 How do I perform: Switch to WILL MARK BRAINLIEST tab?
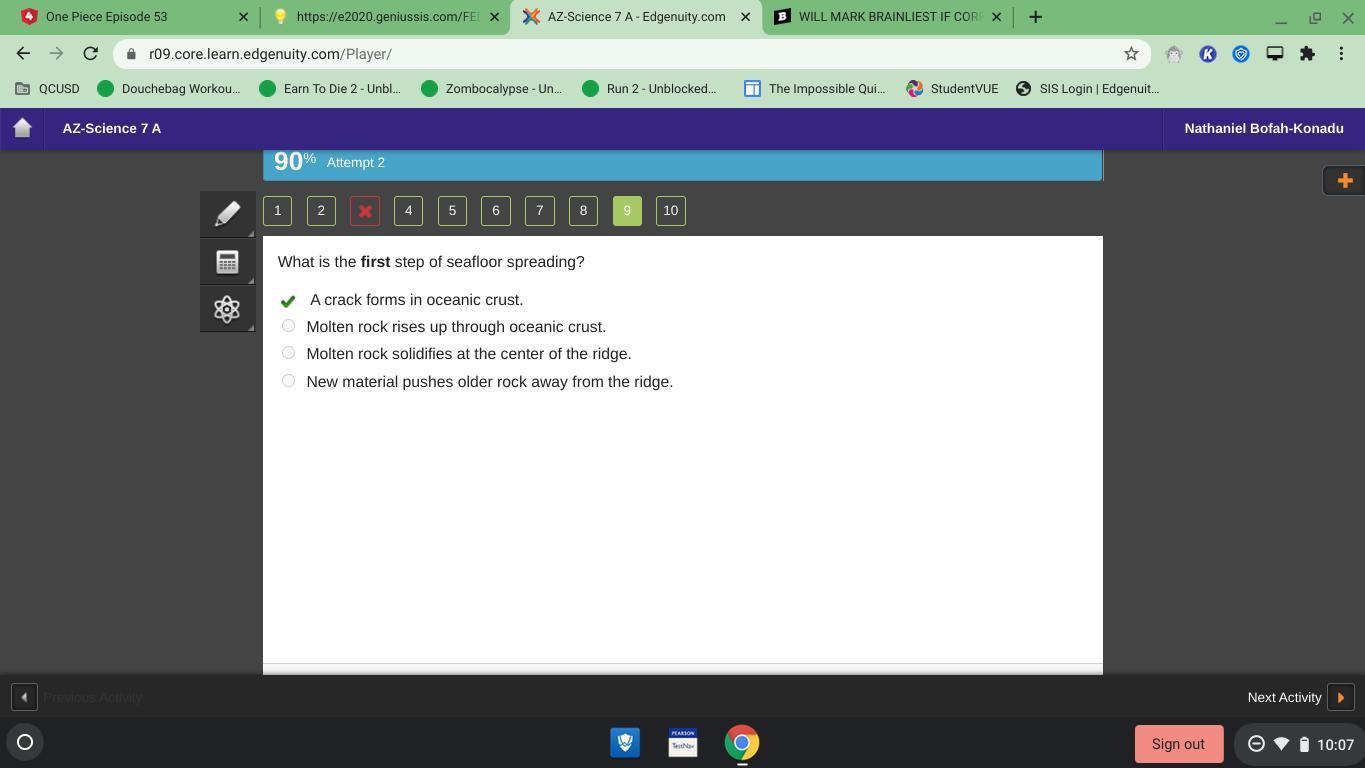pos(886,17)
